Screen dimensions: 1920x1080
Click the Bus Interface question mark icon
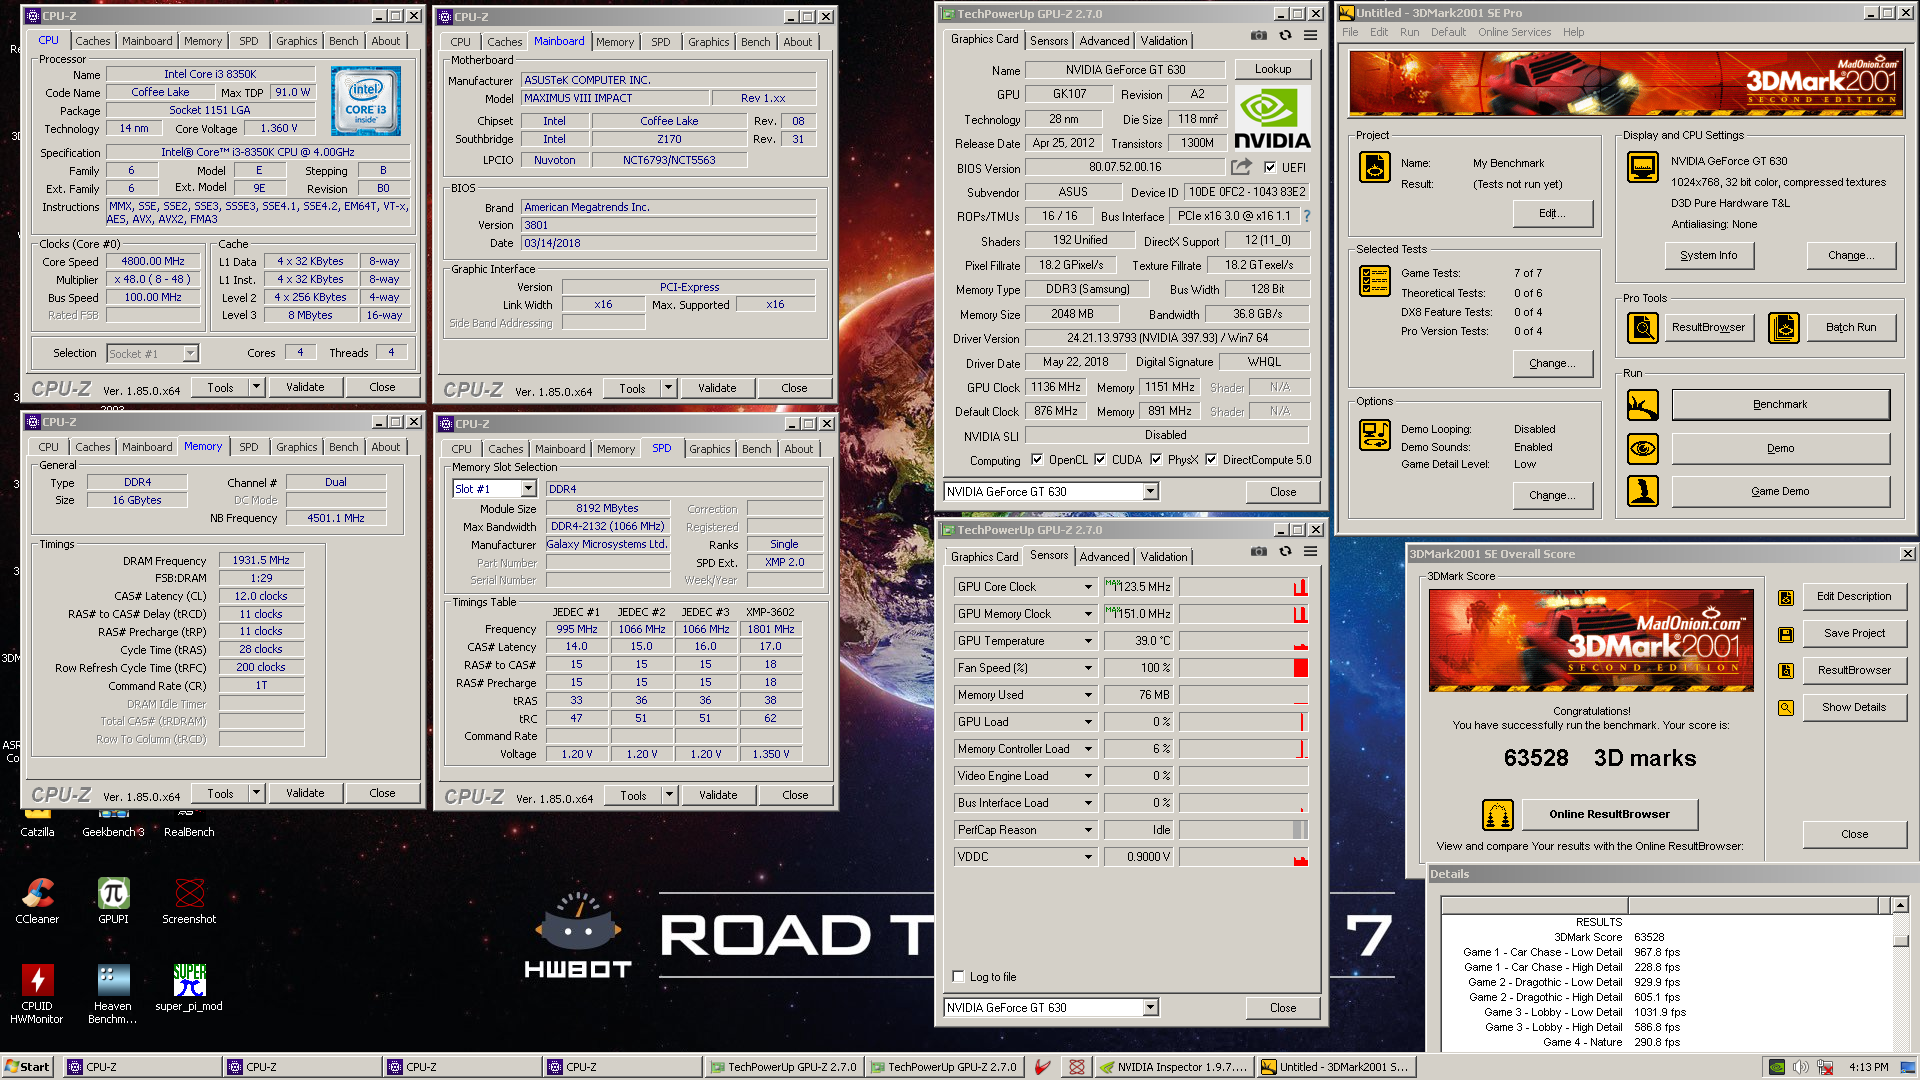click(1306, 216)
